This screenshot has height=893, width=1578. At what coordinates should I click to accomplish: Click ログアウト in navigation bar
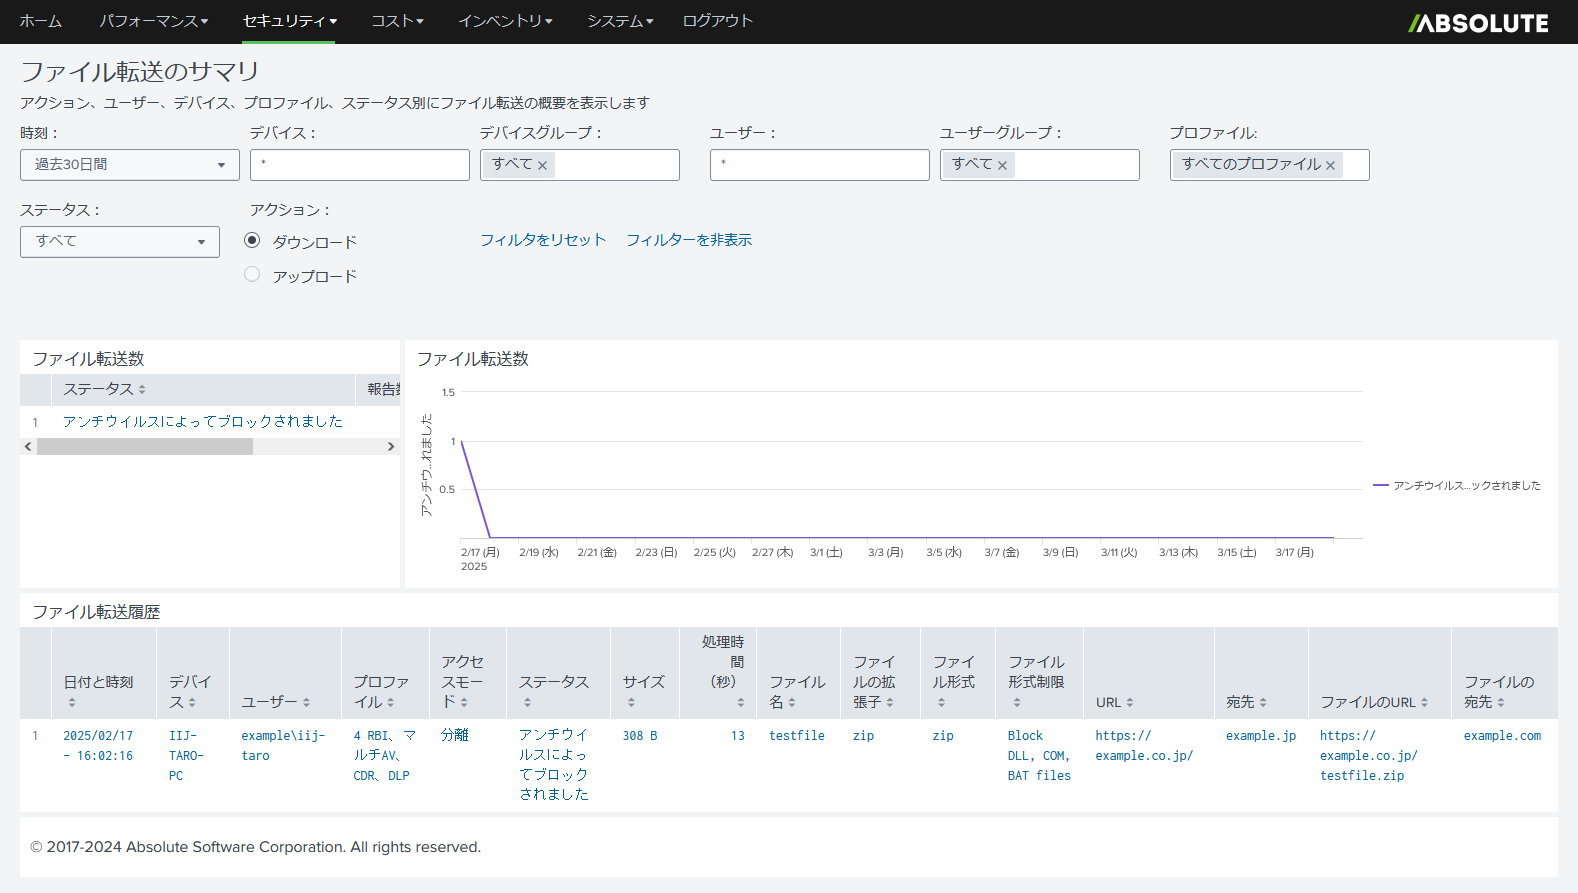(x=717, y=21)
